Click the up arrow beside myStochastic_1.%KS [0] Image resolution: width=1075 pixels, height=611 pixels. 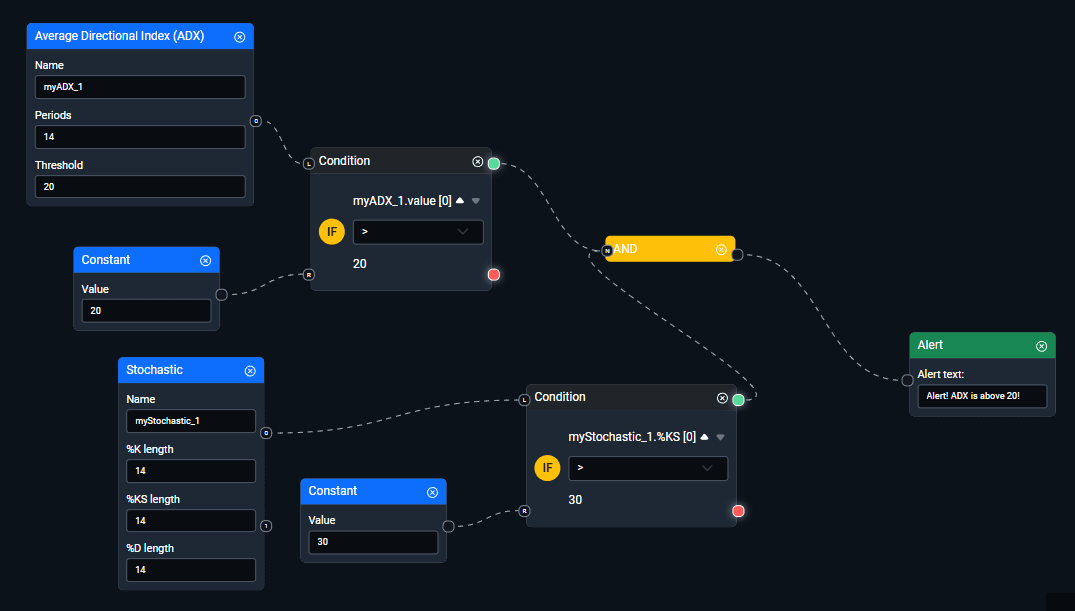pyautogui.click(x=704, y=438)
